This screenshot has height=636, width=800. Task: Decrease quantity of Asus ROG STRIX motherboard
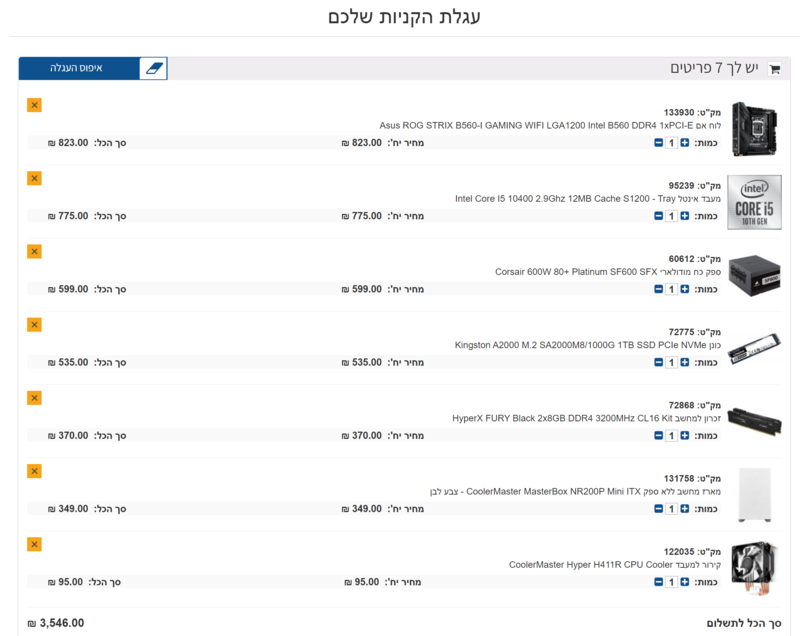click(659, 143)
